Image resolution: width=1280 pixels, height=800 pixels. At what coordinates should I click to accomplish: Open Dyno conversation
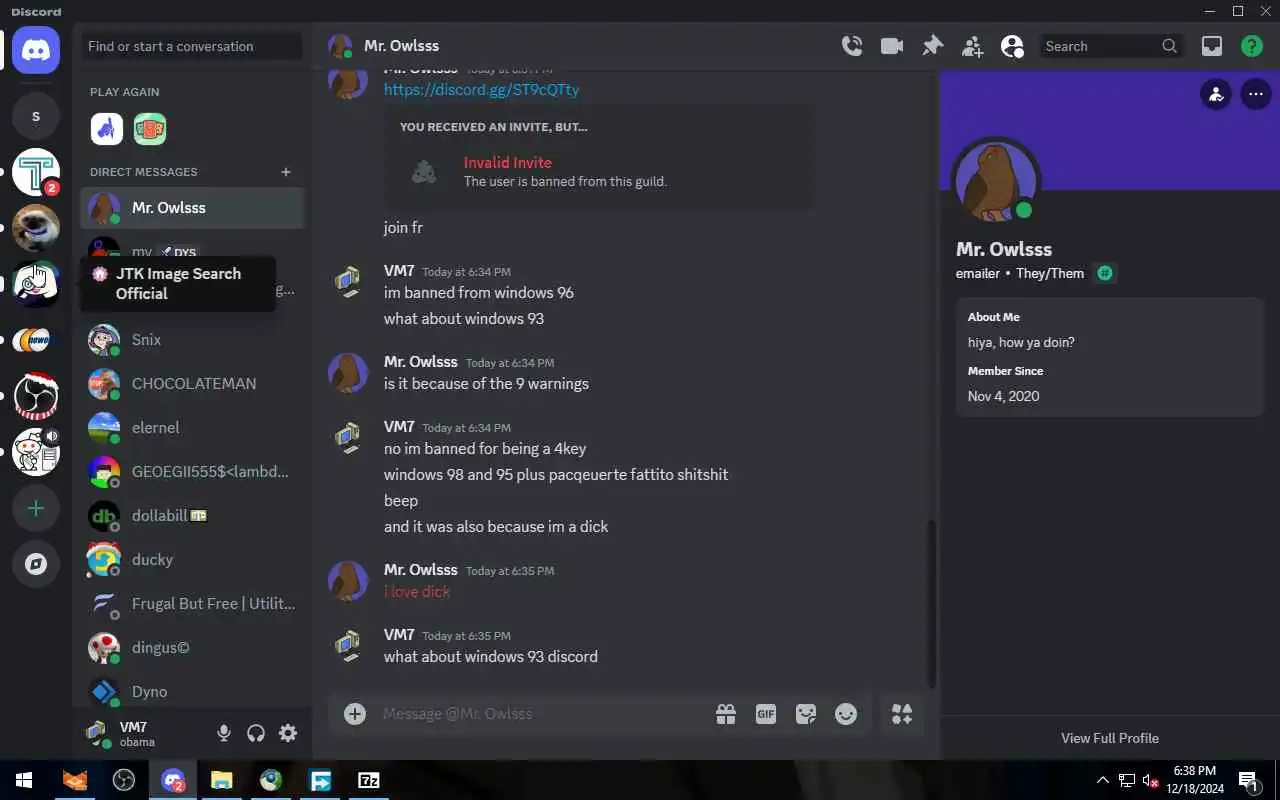pyautogui.click(x=192, y=690)
